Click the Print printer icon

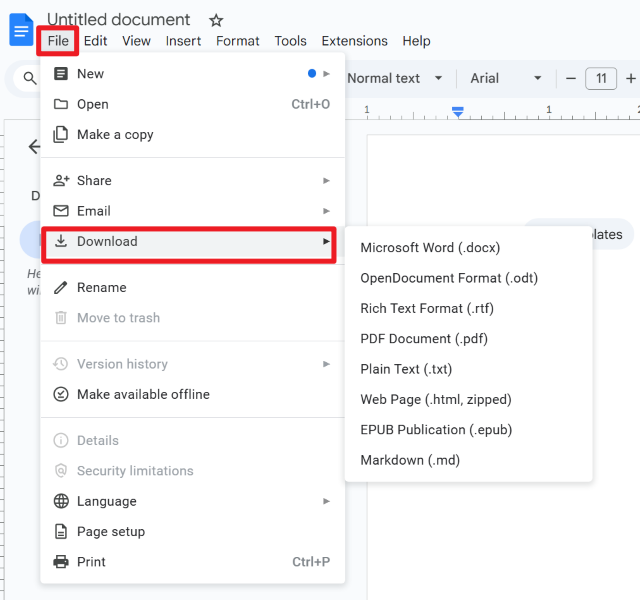click(x=61, y=562)
